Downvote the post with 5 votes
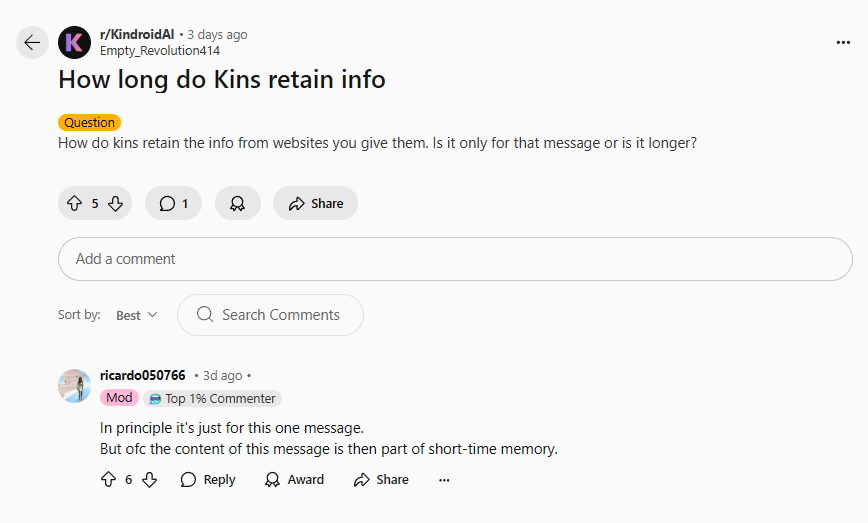Image resolution: width=868 pixels, height=523 pixels. coord(115,204)
